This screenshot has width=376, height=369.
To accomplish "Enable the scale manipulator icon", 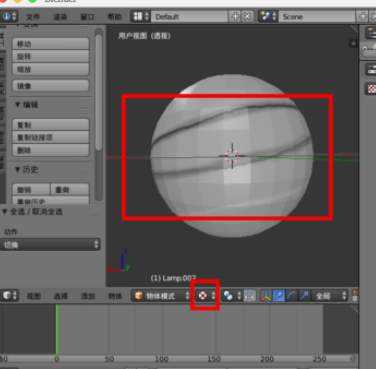I will pyautogui.click(x=304, y=295).
